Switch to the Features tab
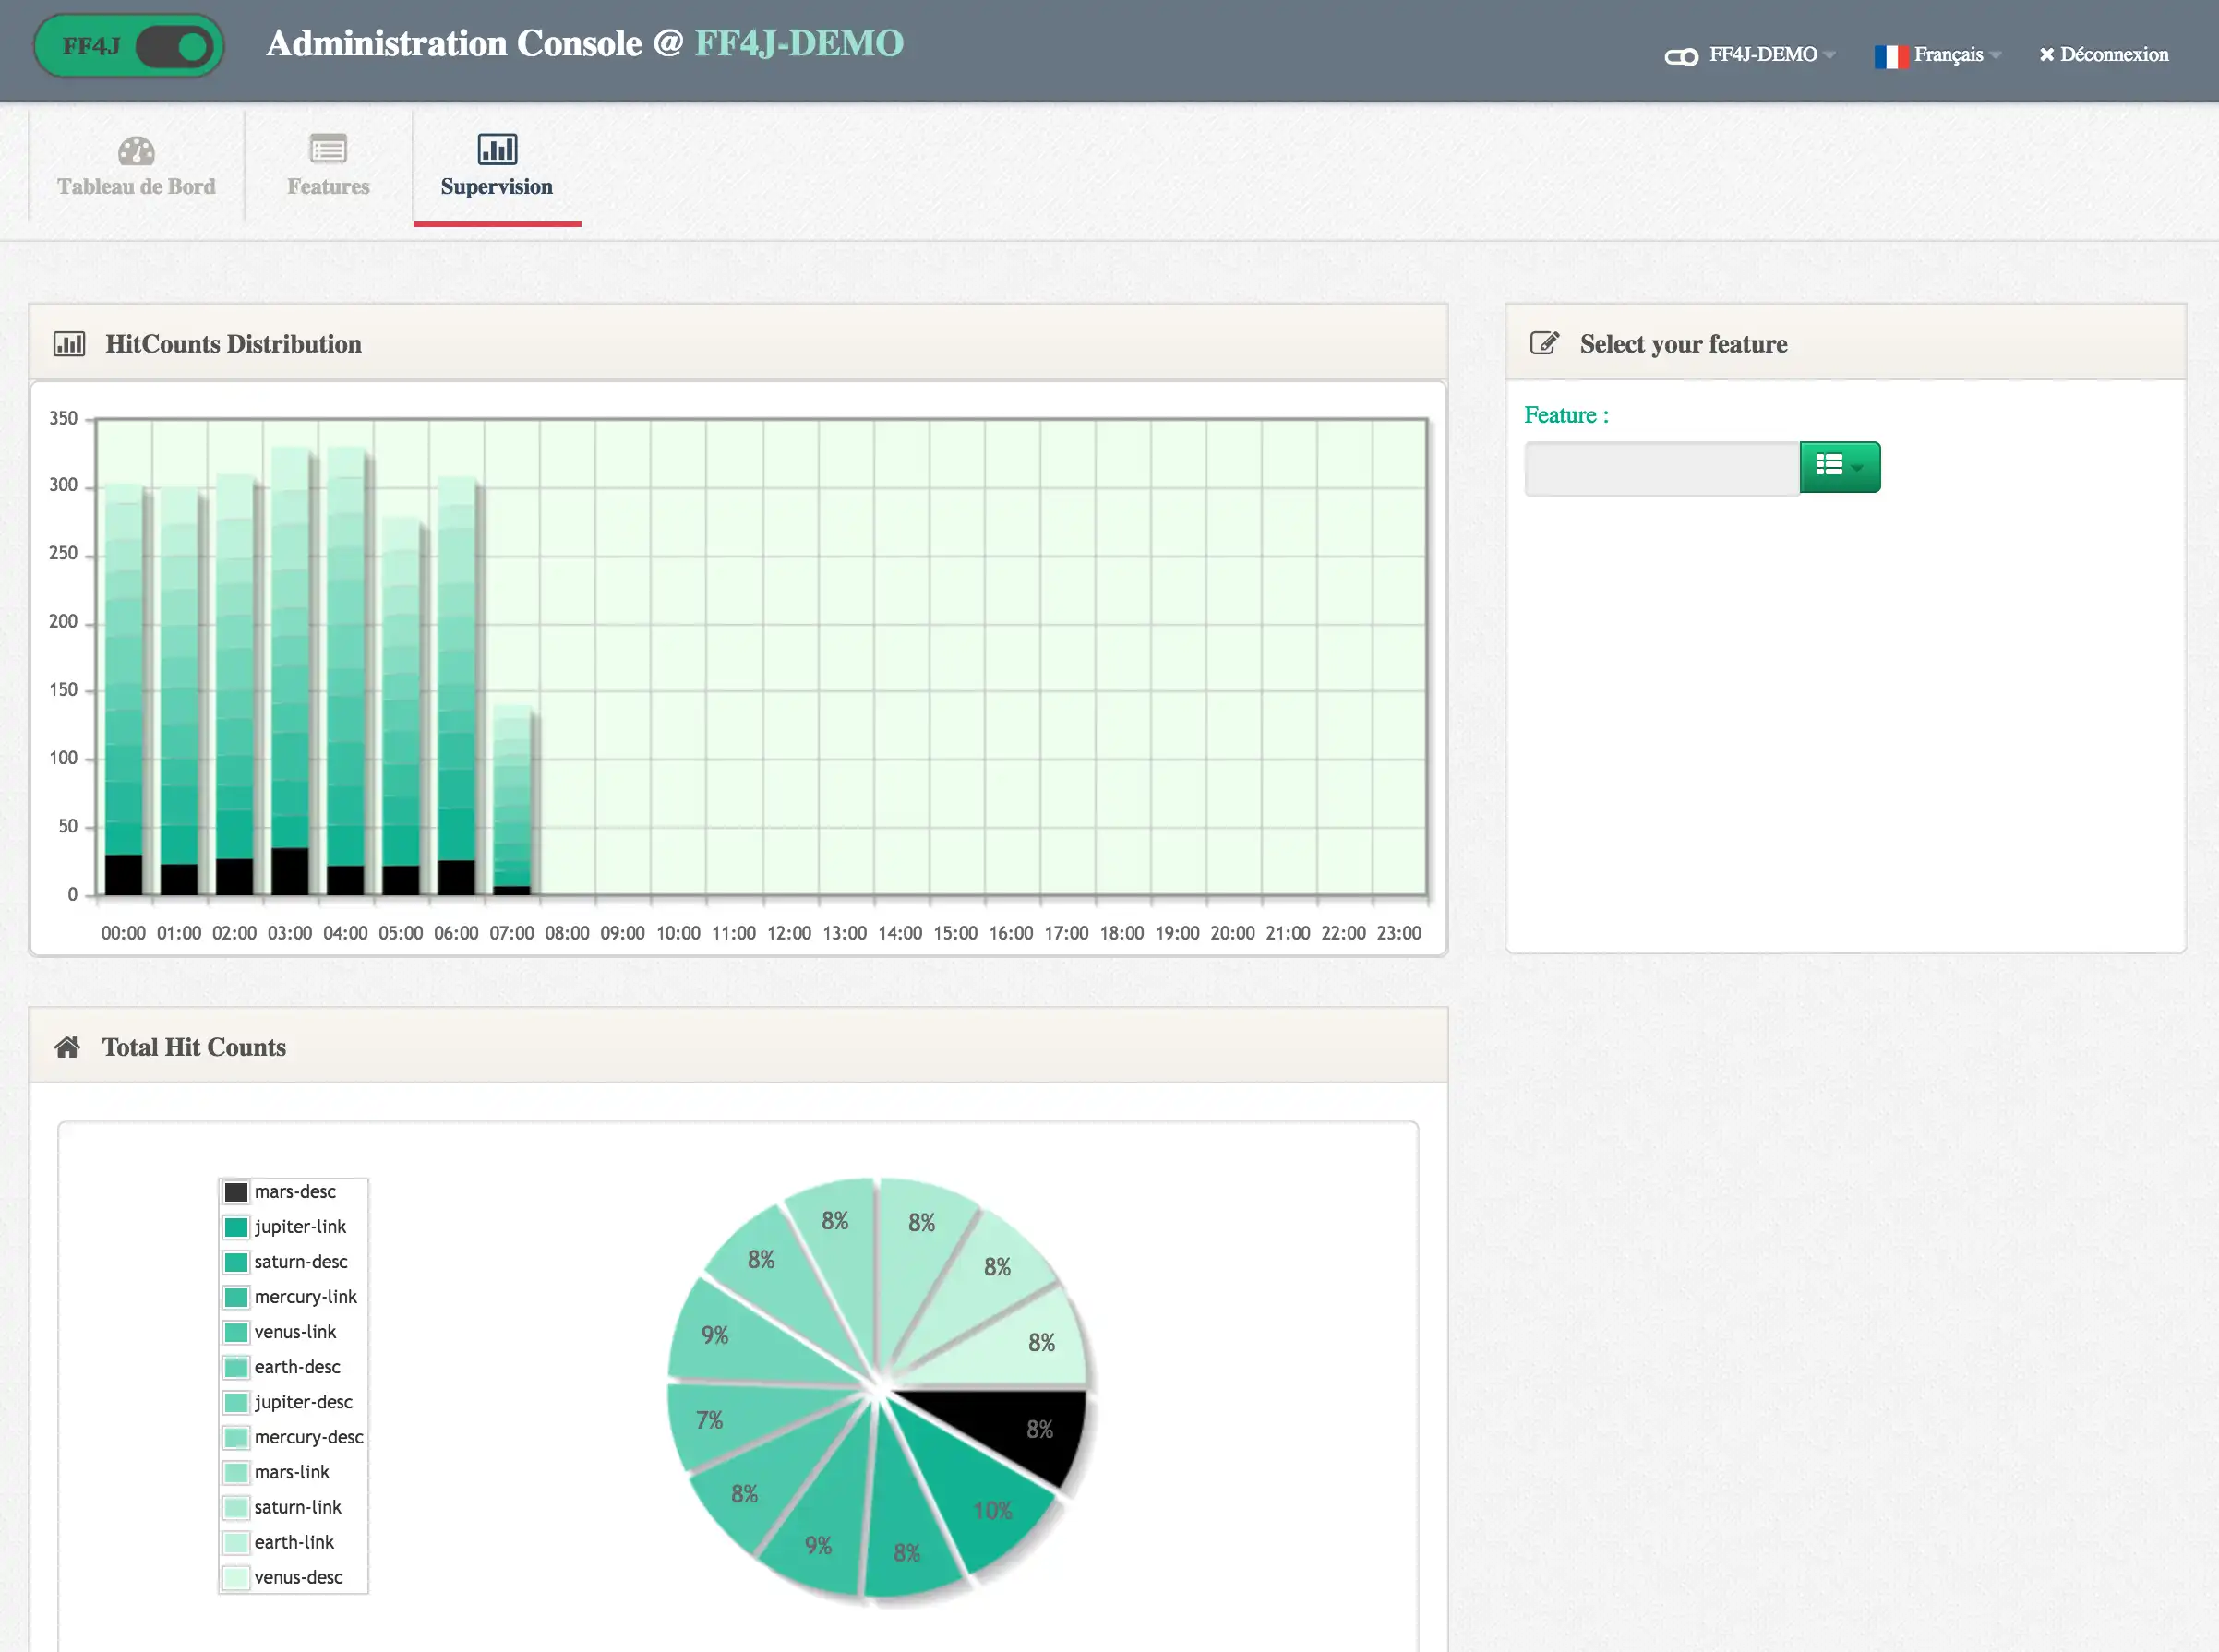 [x=328, y=186]
